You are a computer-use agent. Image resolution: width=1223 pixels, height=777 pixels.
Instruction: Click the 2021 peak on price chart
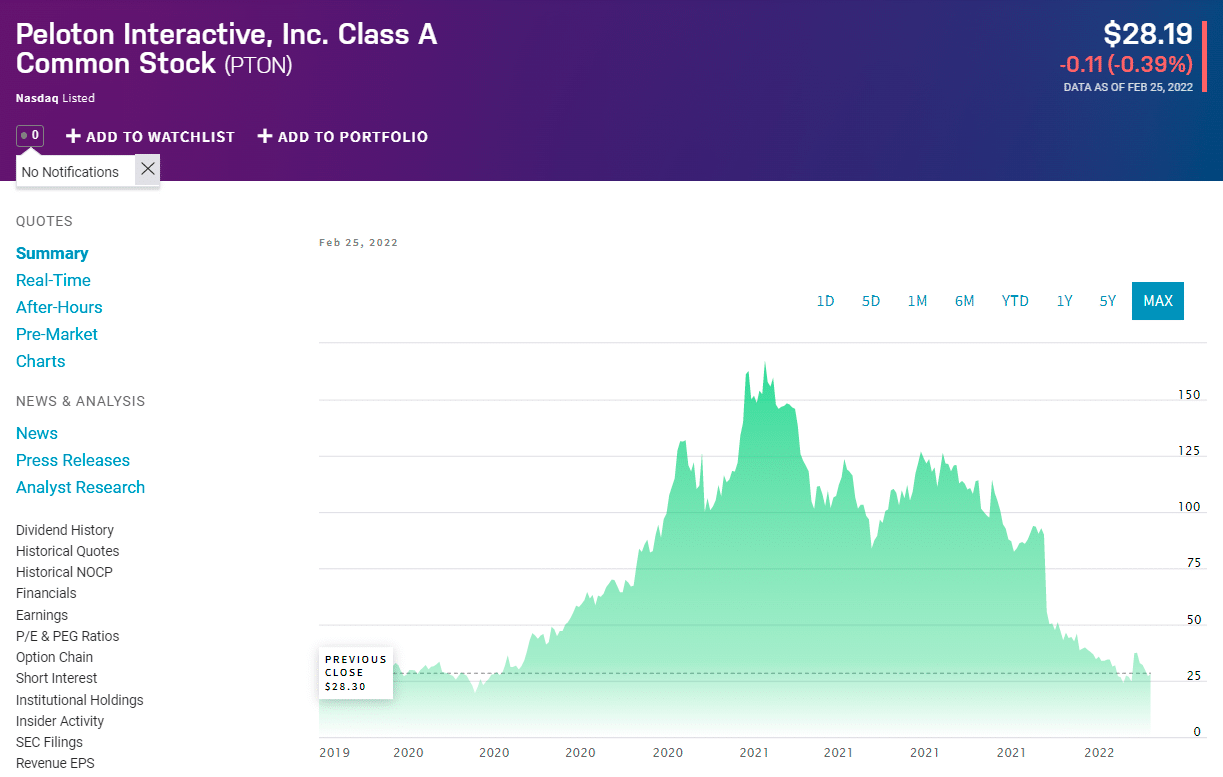click(765, 365)
